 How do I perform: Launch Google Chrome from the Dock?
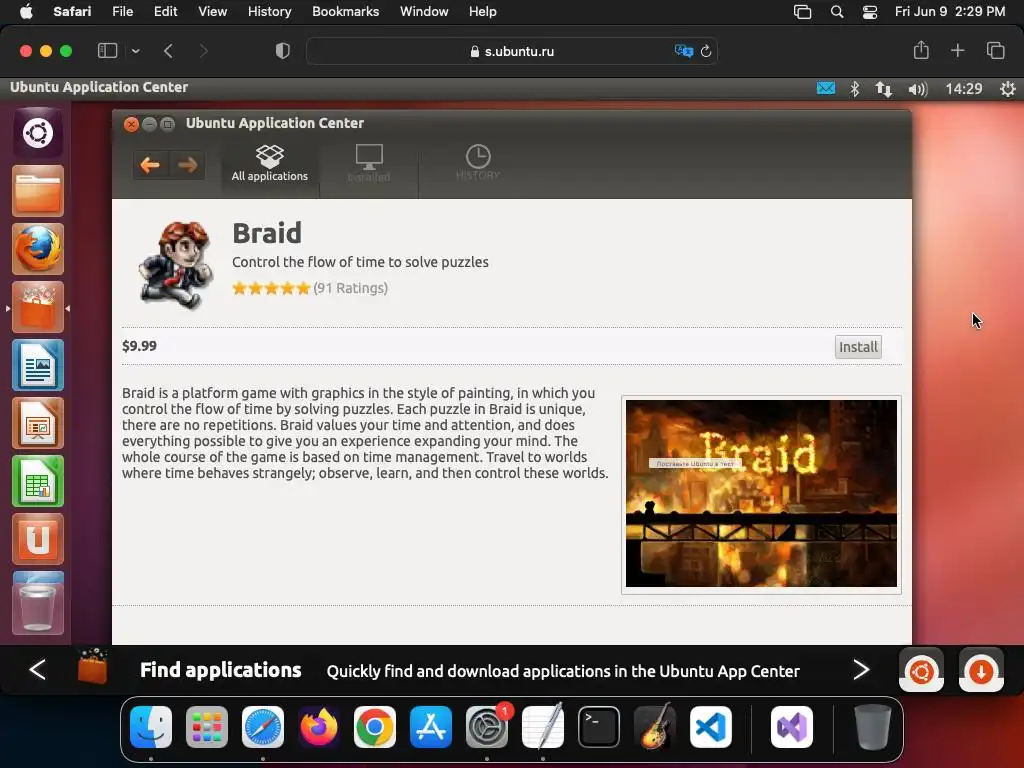coord(375,727)
